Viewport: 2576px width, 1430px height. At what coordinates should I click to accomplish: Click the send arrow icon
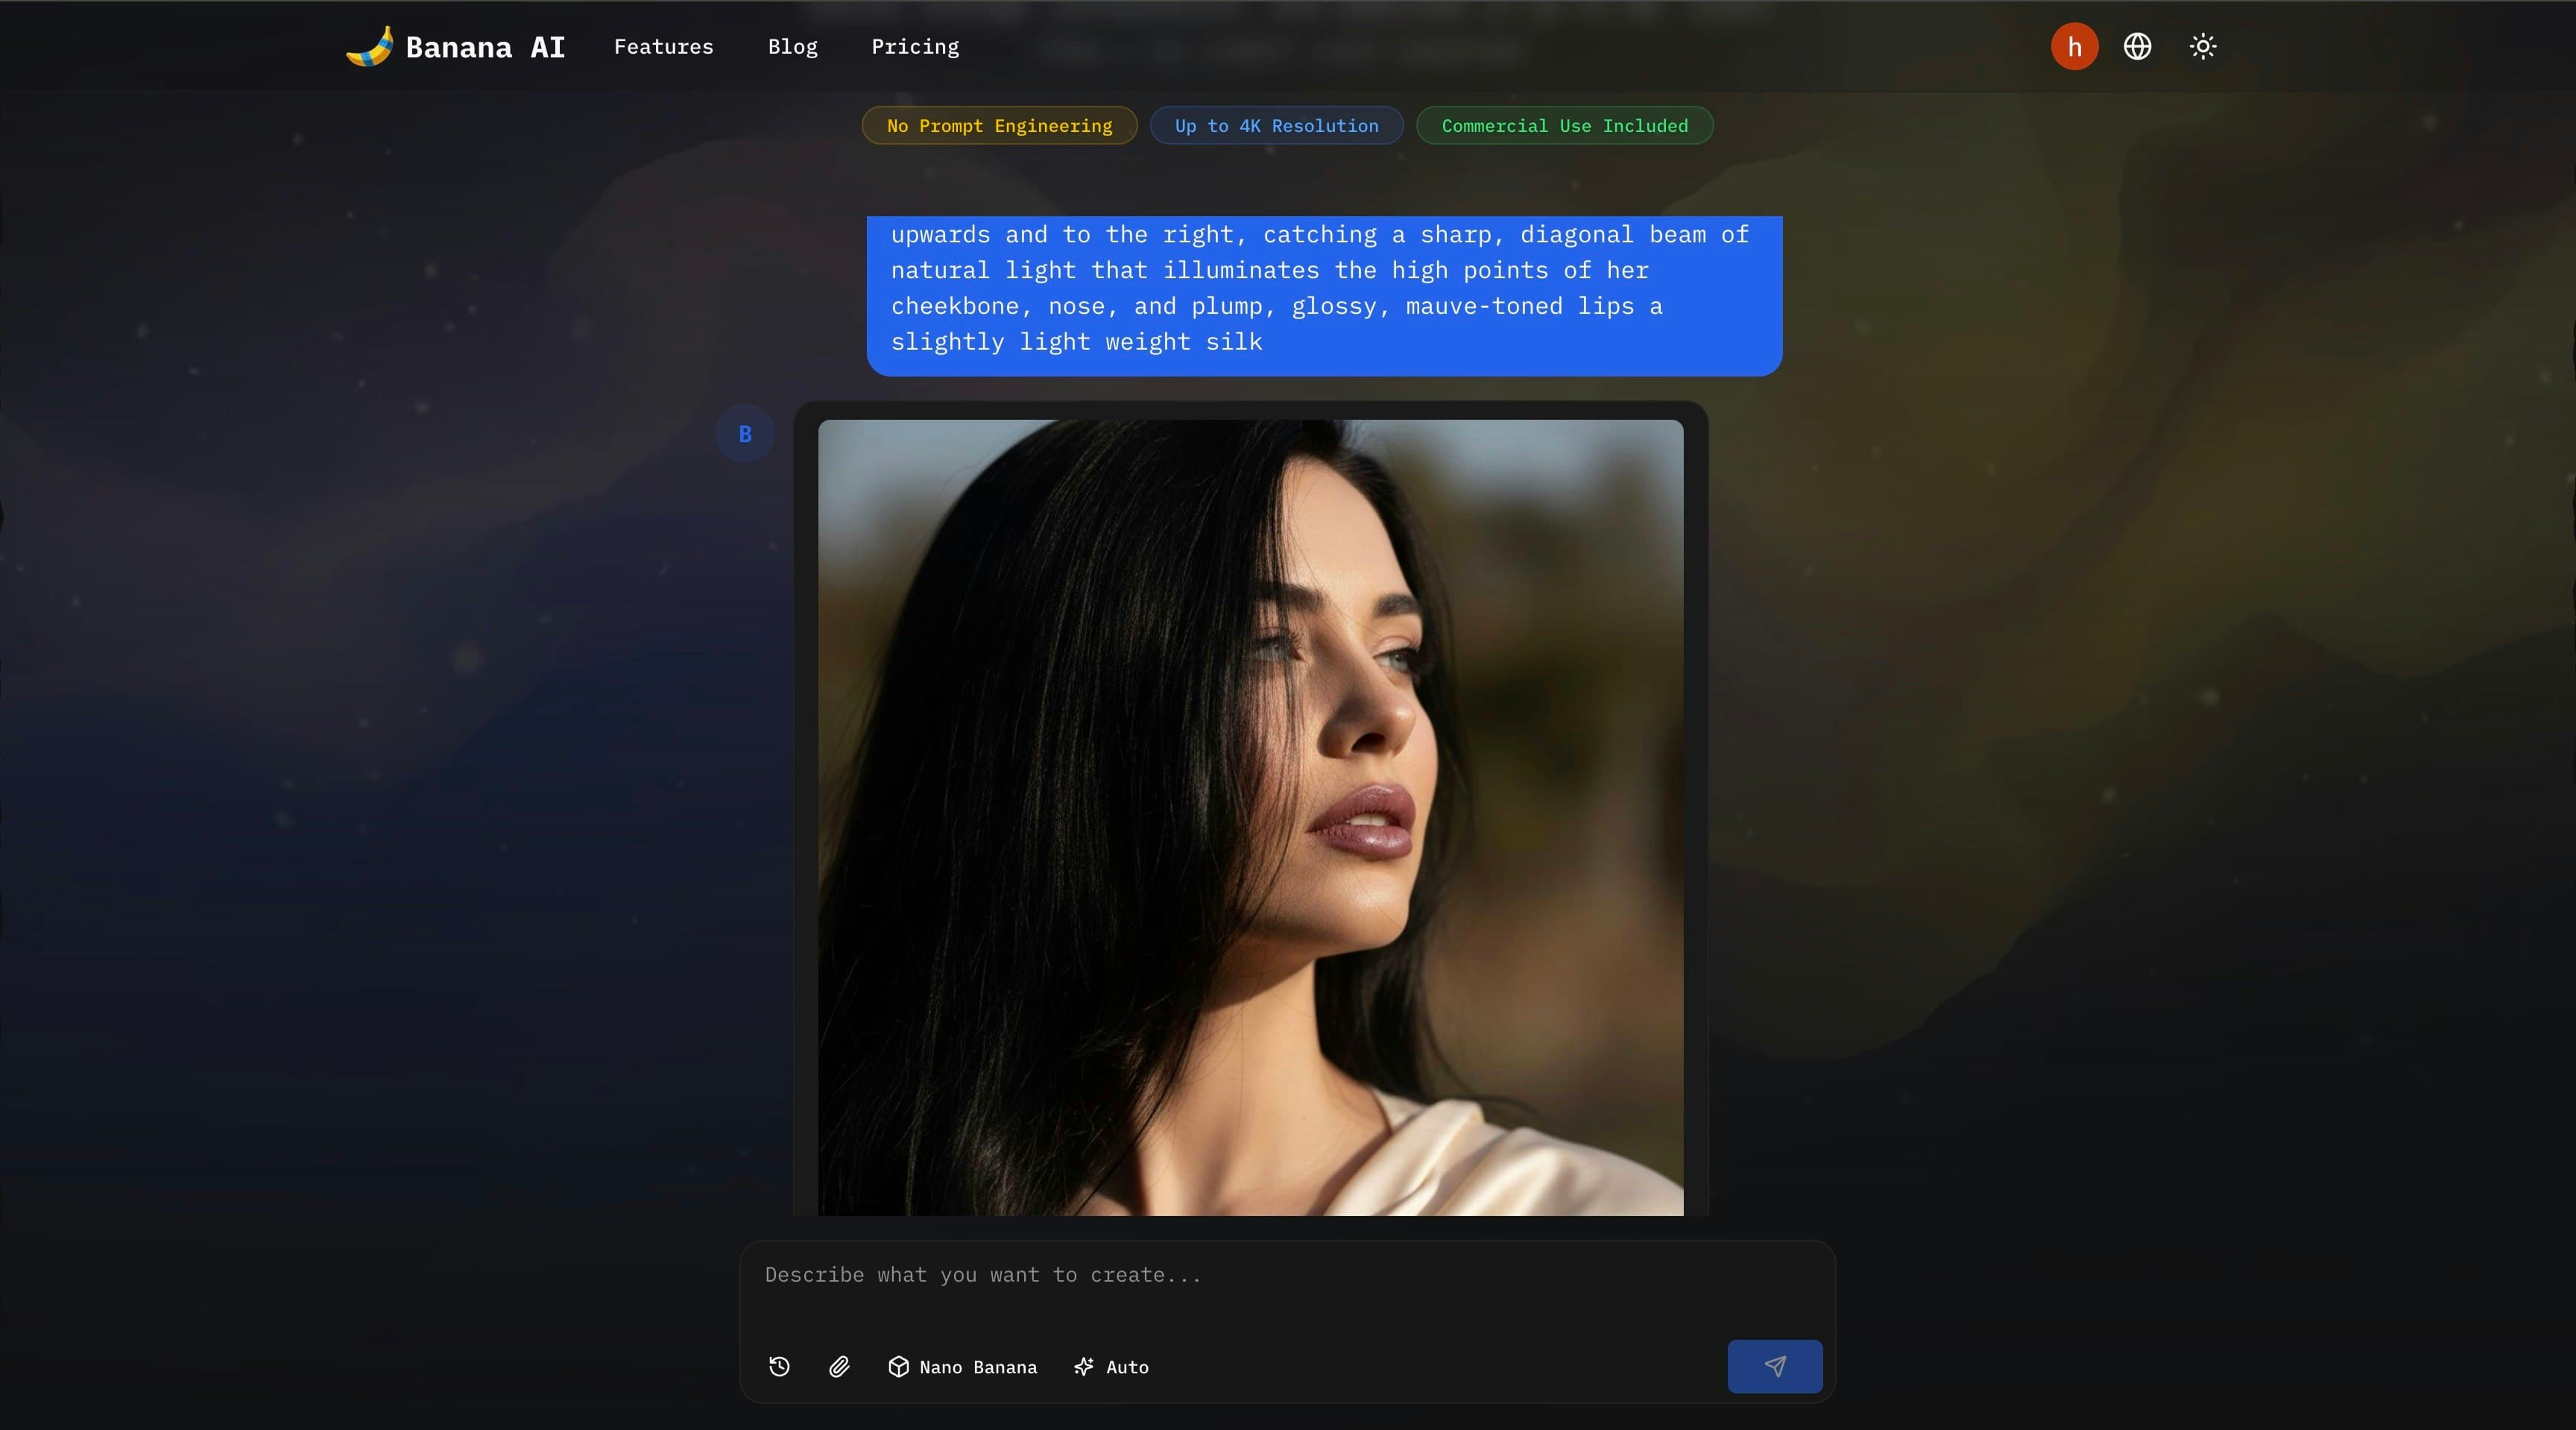[x=1774, y=1366]
